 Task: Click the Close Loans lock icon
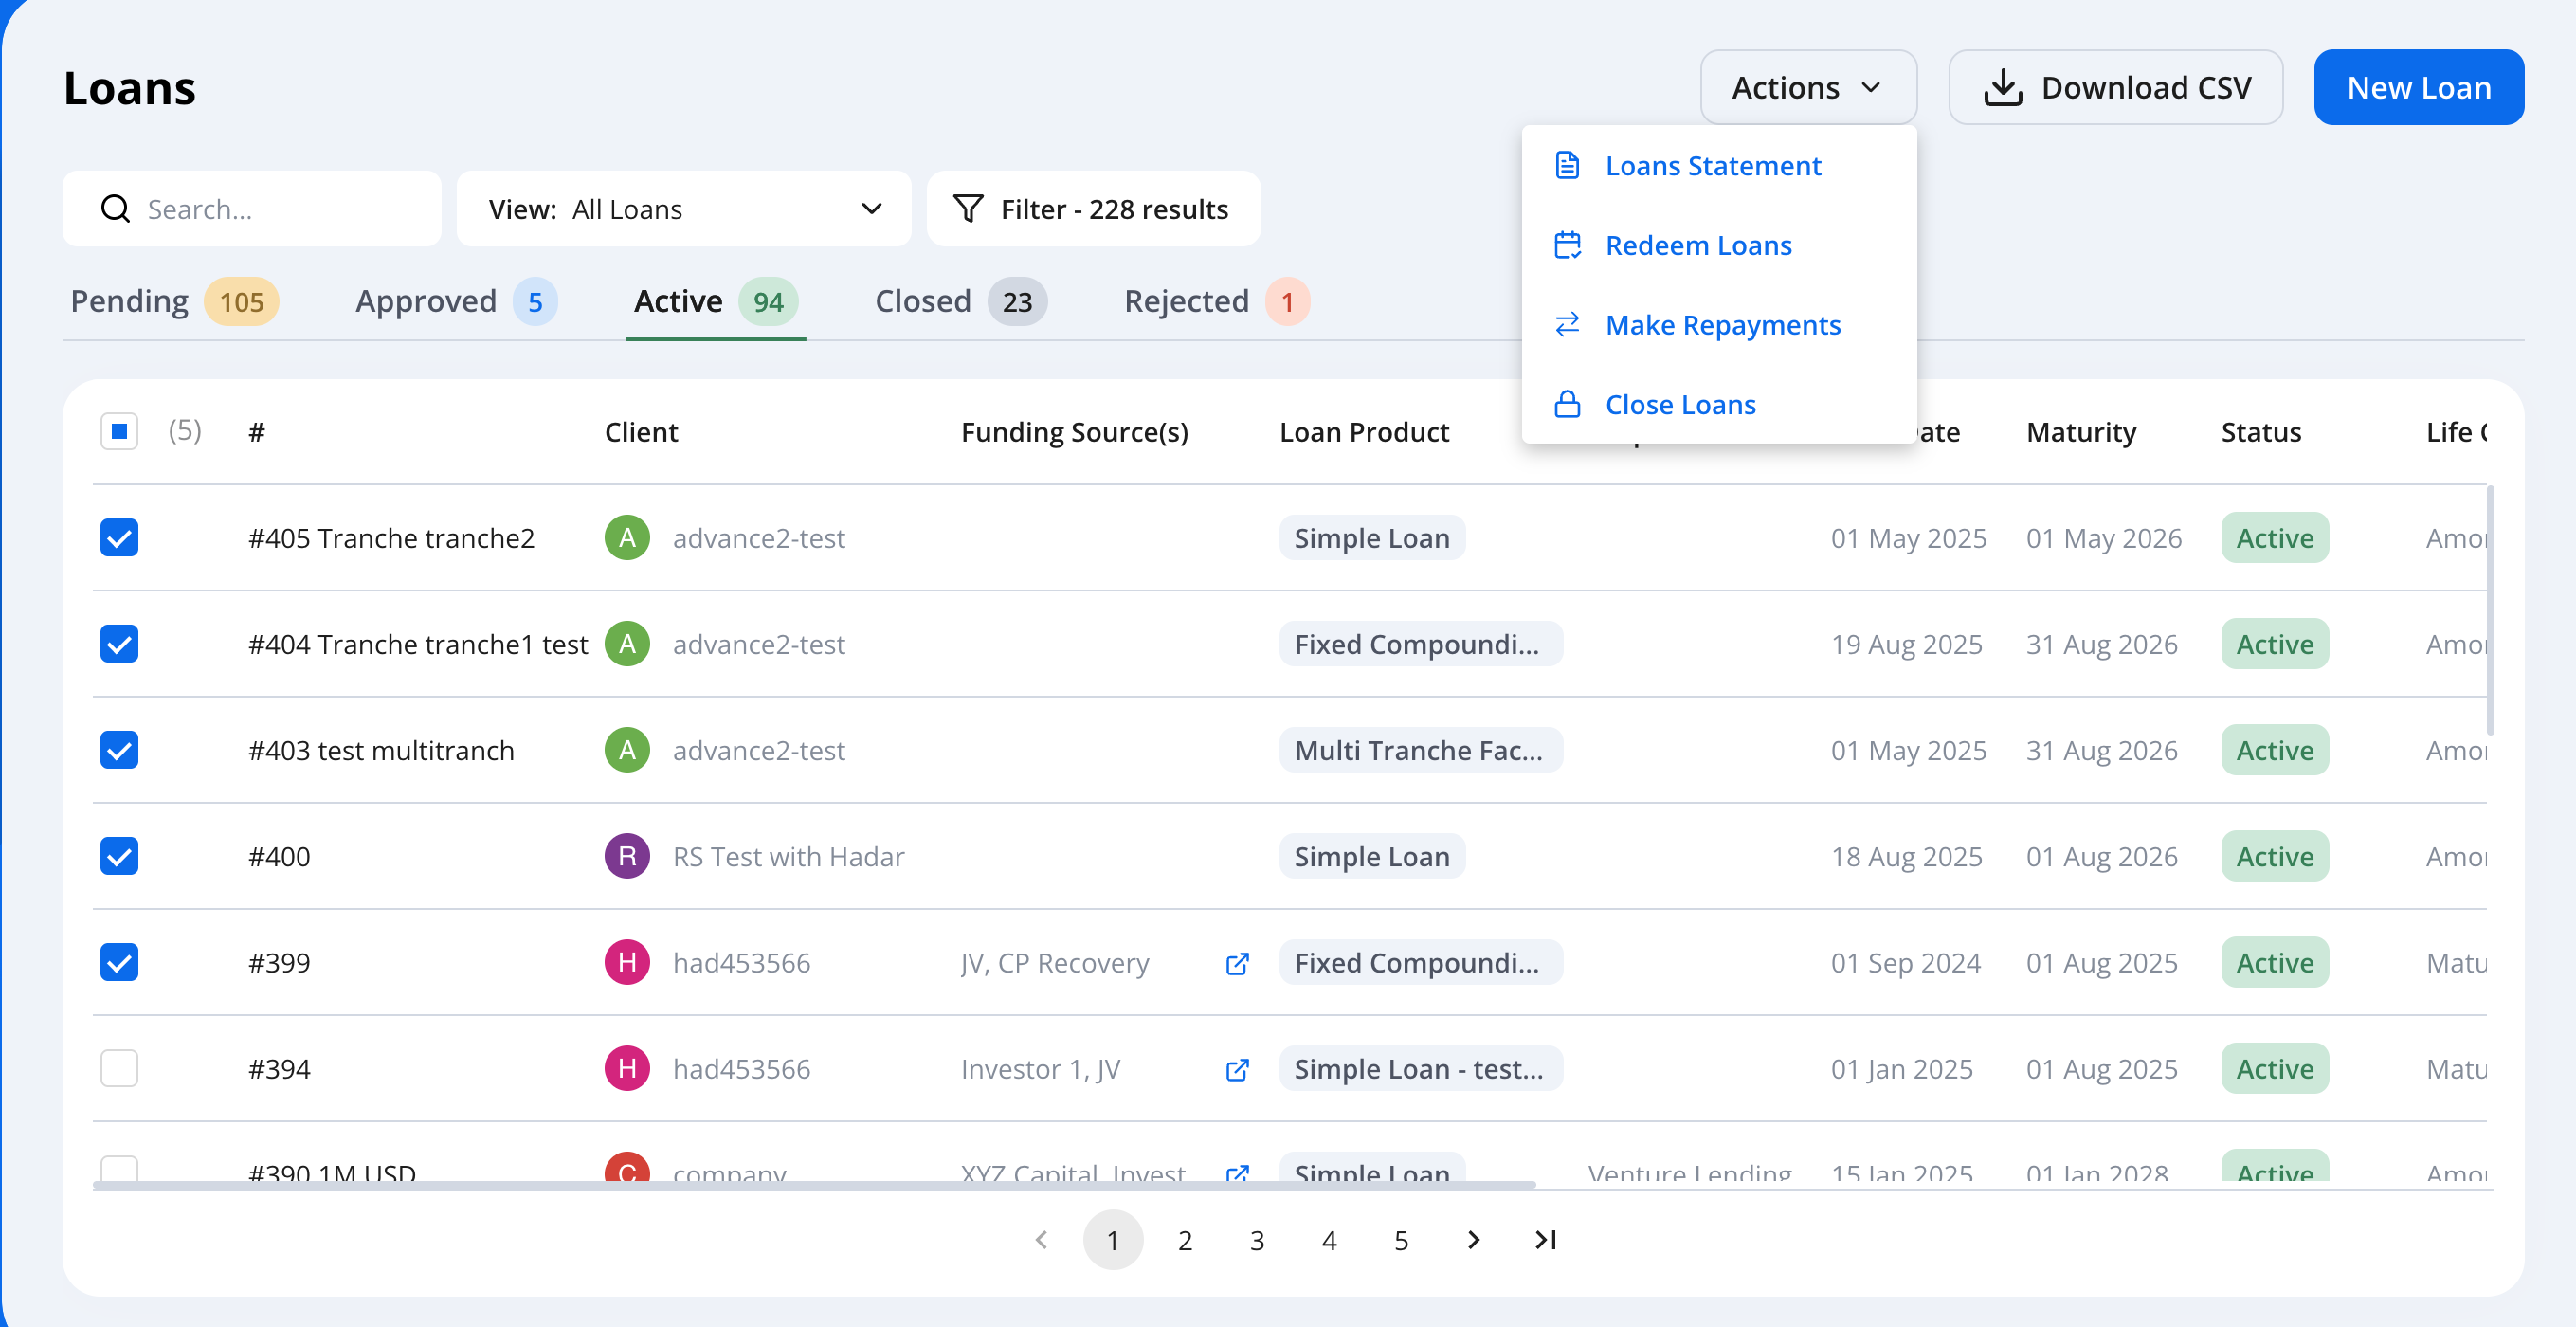pyautogui.click(x=1567, y=404)
